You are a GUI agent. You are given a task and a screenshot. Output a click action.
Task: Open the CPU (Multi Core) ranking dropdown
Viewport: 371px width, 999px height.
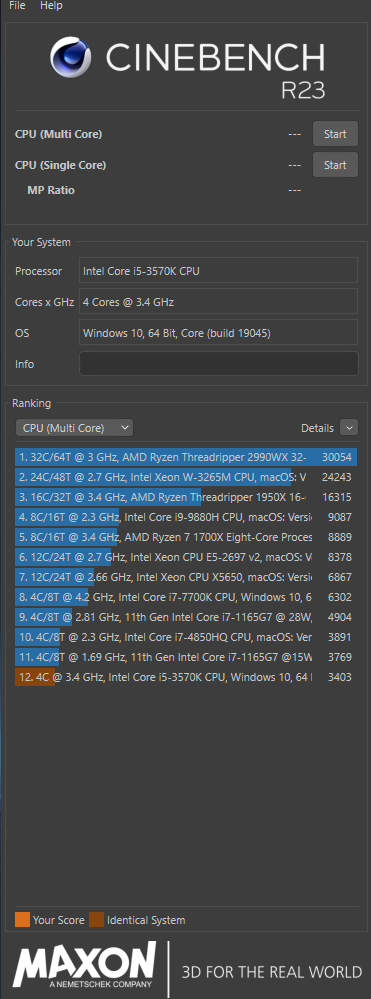point(74,428)
